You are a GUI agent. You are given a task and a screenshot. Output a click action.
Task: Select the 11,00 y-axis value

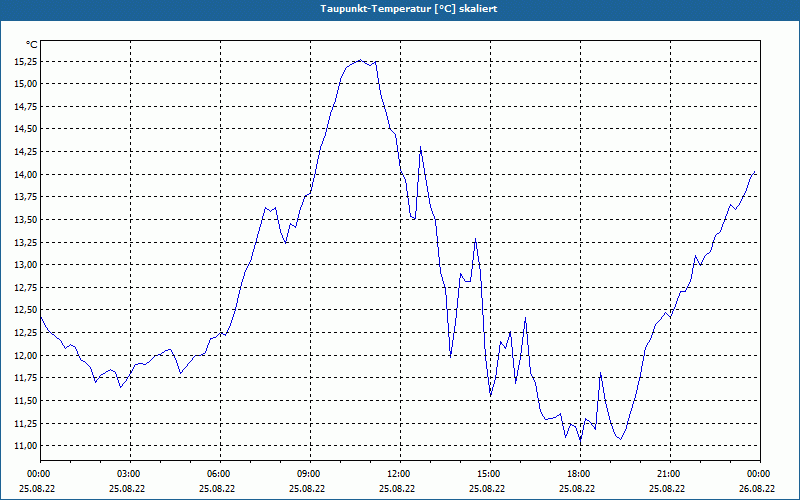[26, 445]
